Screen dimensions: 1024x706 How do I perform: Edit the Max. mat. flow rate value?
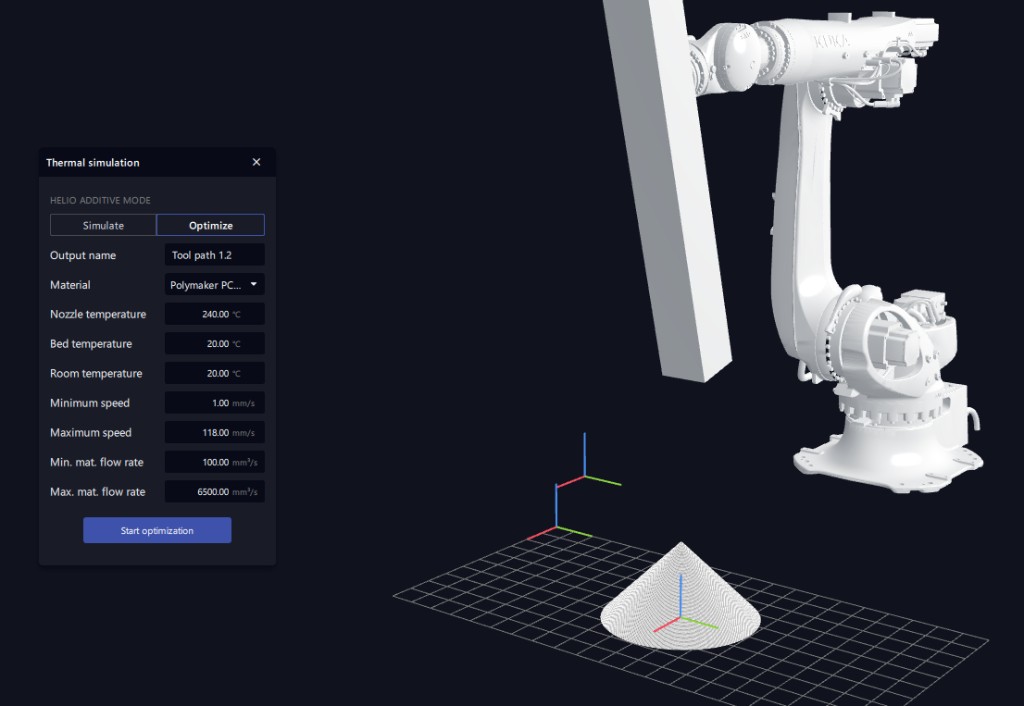(213, 491)
